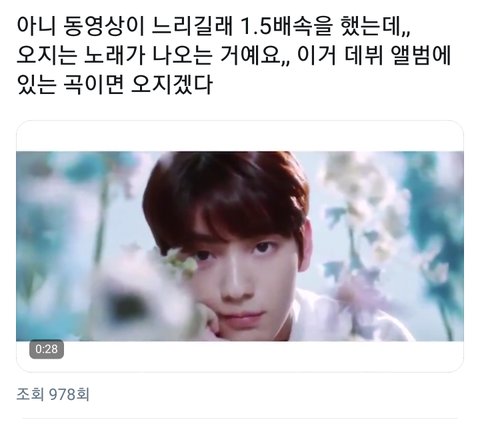The height and width of the screenshot is (424, 480).
Task: Click the white bar above the video frame
Action: click(x=240, y=137)
